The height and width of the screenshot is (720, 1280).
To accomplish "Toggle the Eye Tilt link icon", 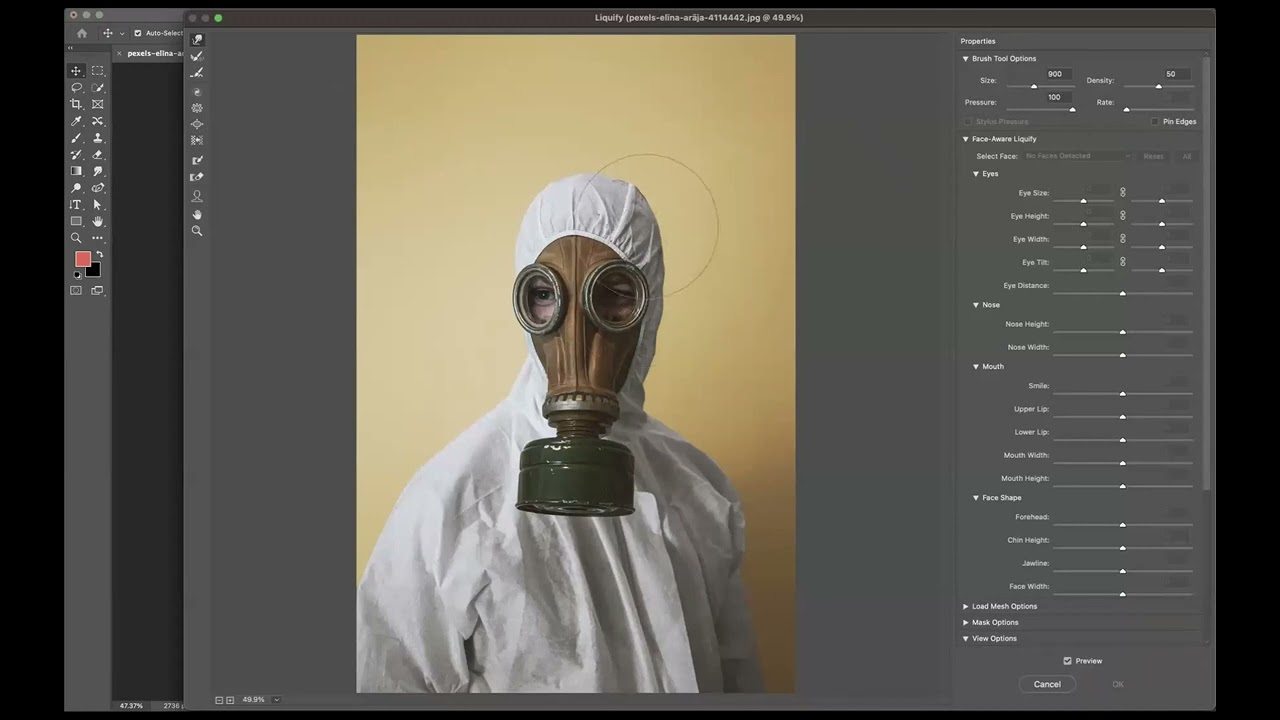I will pos(1123,261).
